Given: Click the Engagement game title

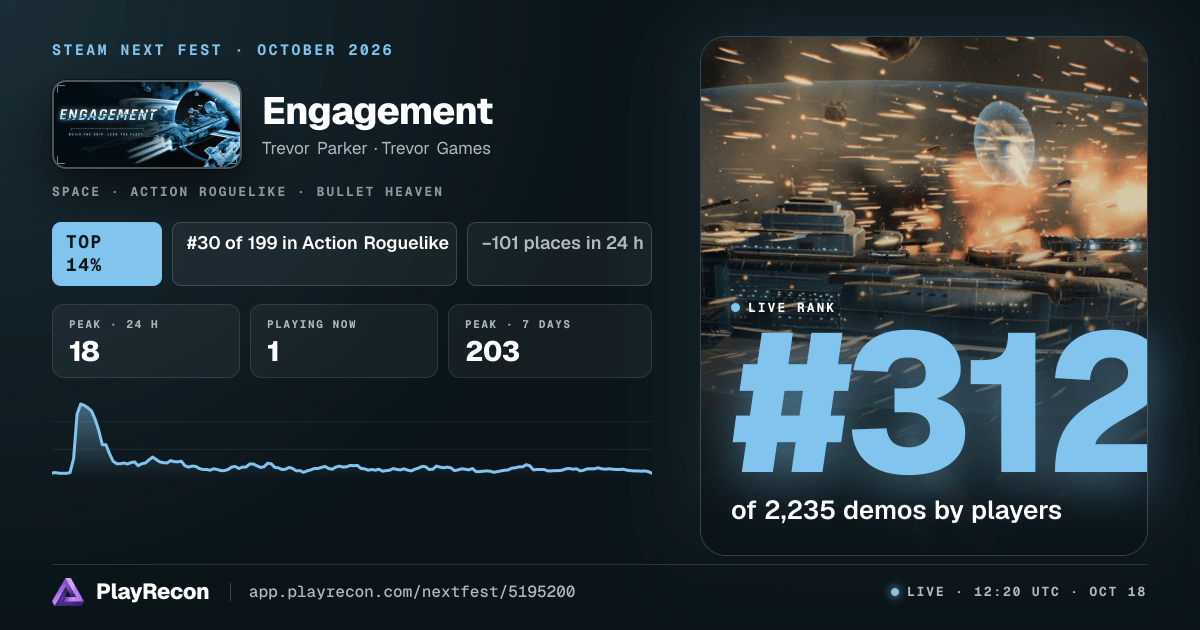Looking at the screenshot, I should click(x=378, y=111).
